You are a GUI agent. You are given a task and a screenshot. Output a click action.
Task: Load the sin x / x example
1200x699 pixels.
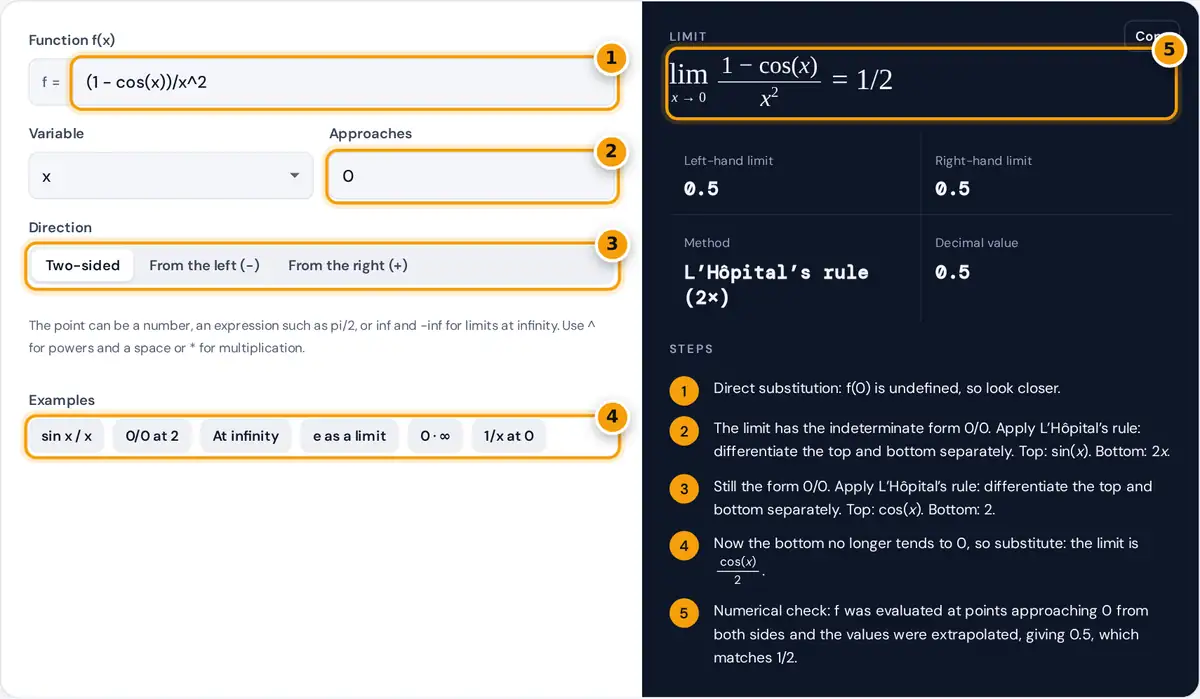[67, 436]
